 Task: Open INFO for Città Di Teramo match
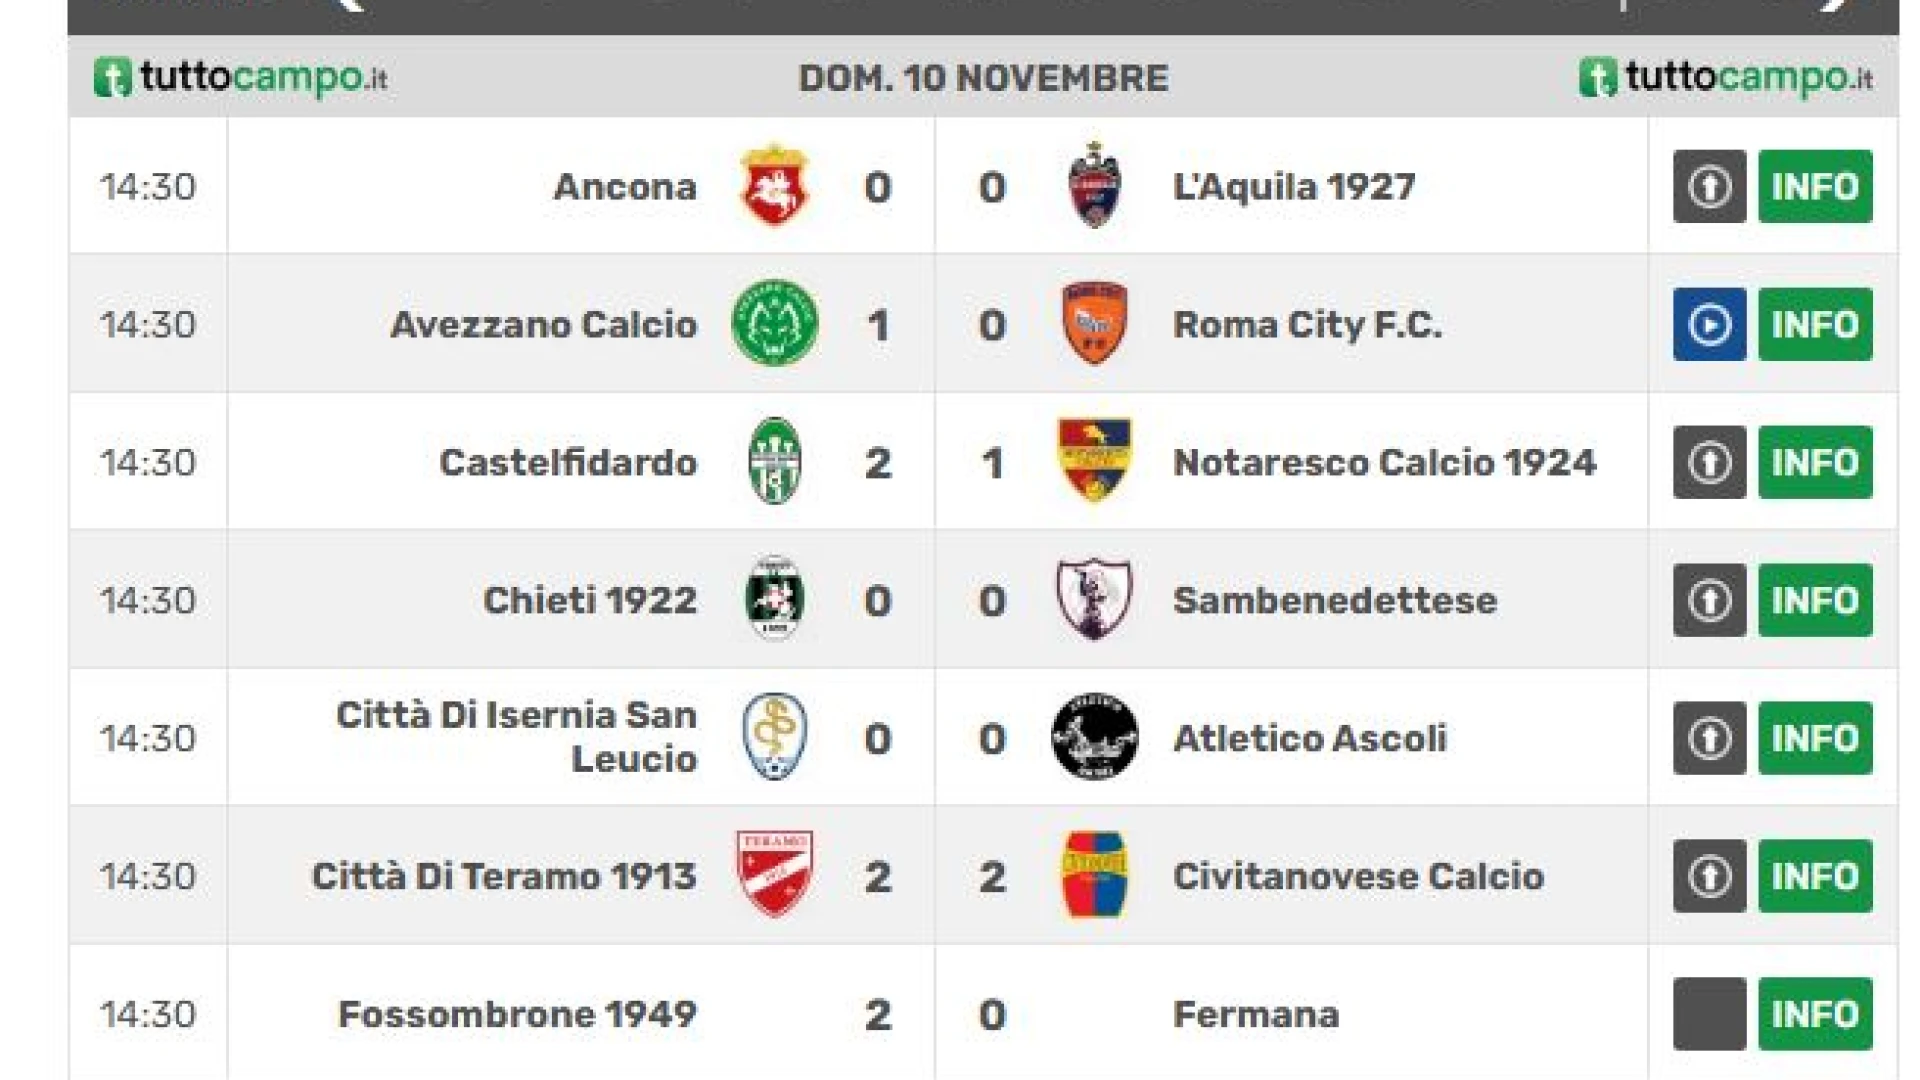point(1815,876)
